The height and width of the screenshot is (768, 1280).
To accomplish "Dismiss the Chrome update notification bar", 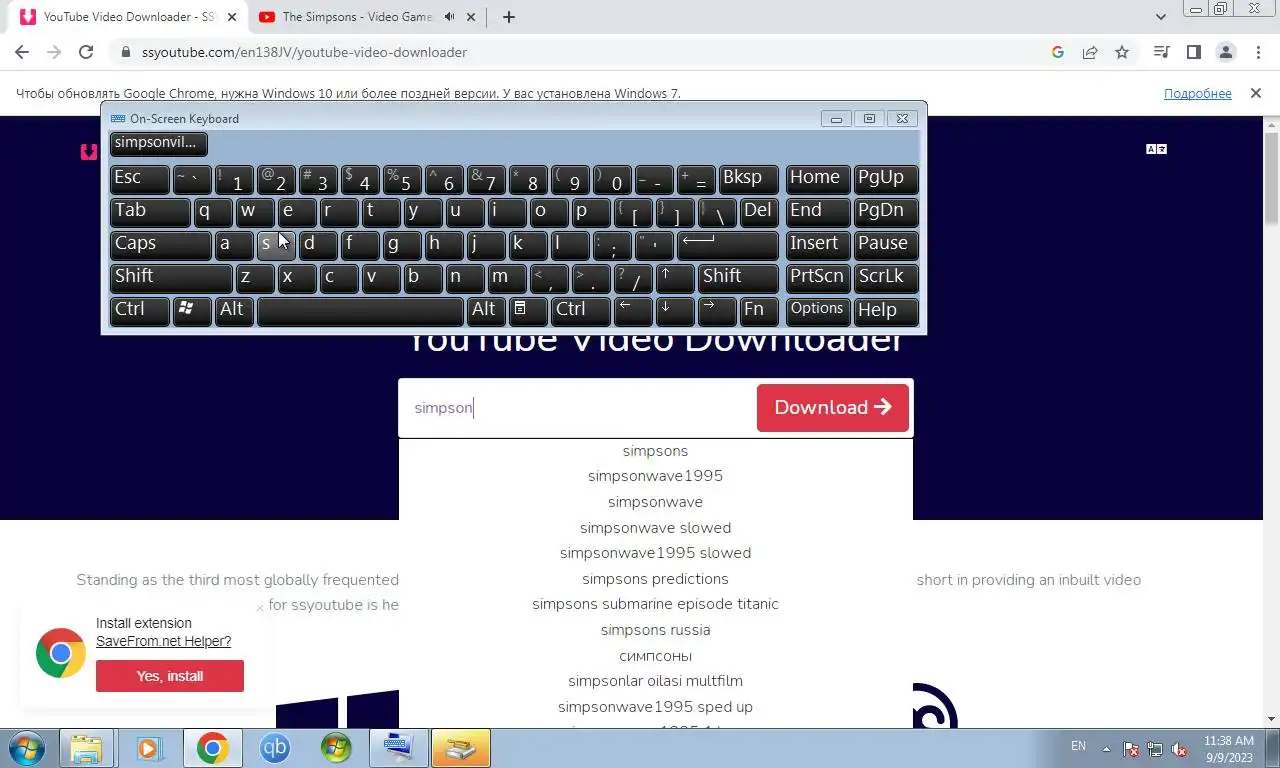I will (x=1255, y=93).
